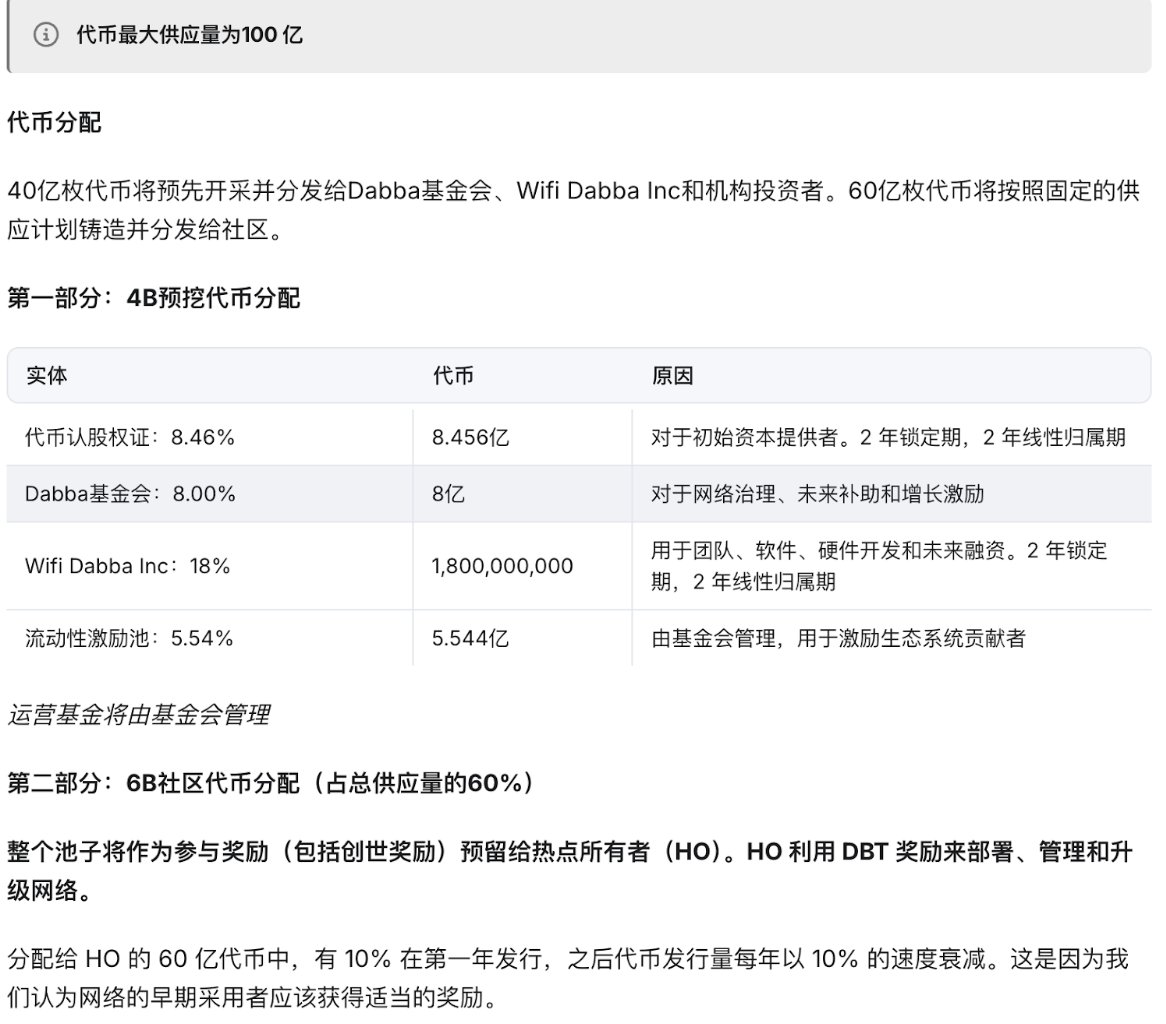Click the paragraph starting '40亿枚代币将预先开采'
The image size is (1166, 1024).
(x=573, y=210)
